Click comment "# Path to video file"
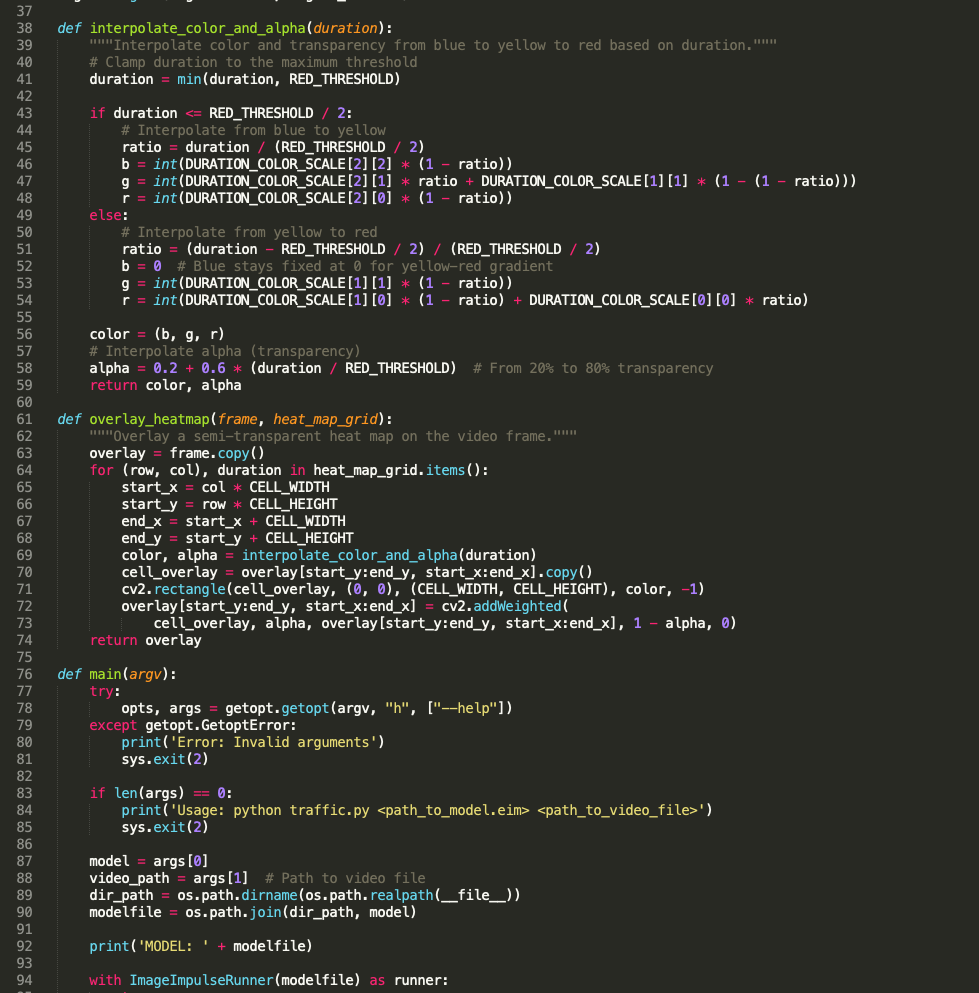This screenshot has height=993, width=979. coord(345,878)
